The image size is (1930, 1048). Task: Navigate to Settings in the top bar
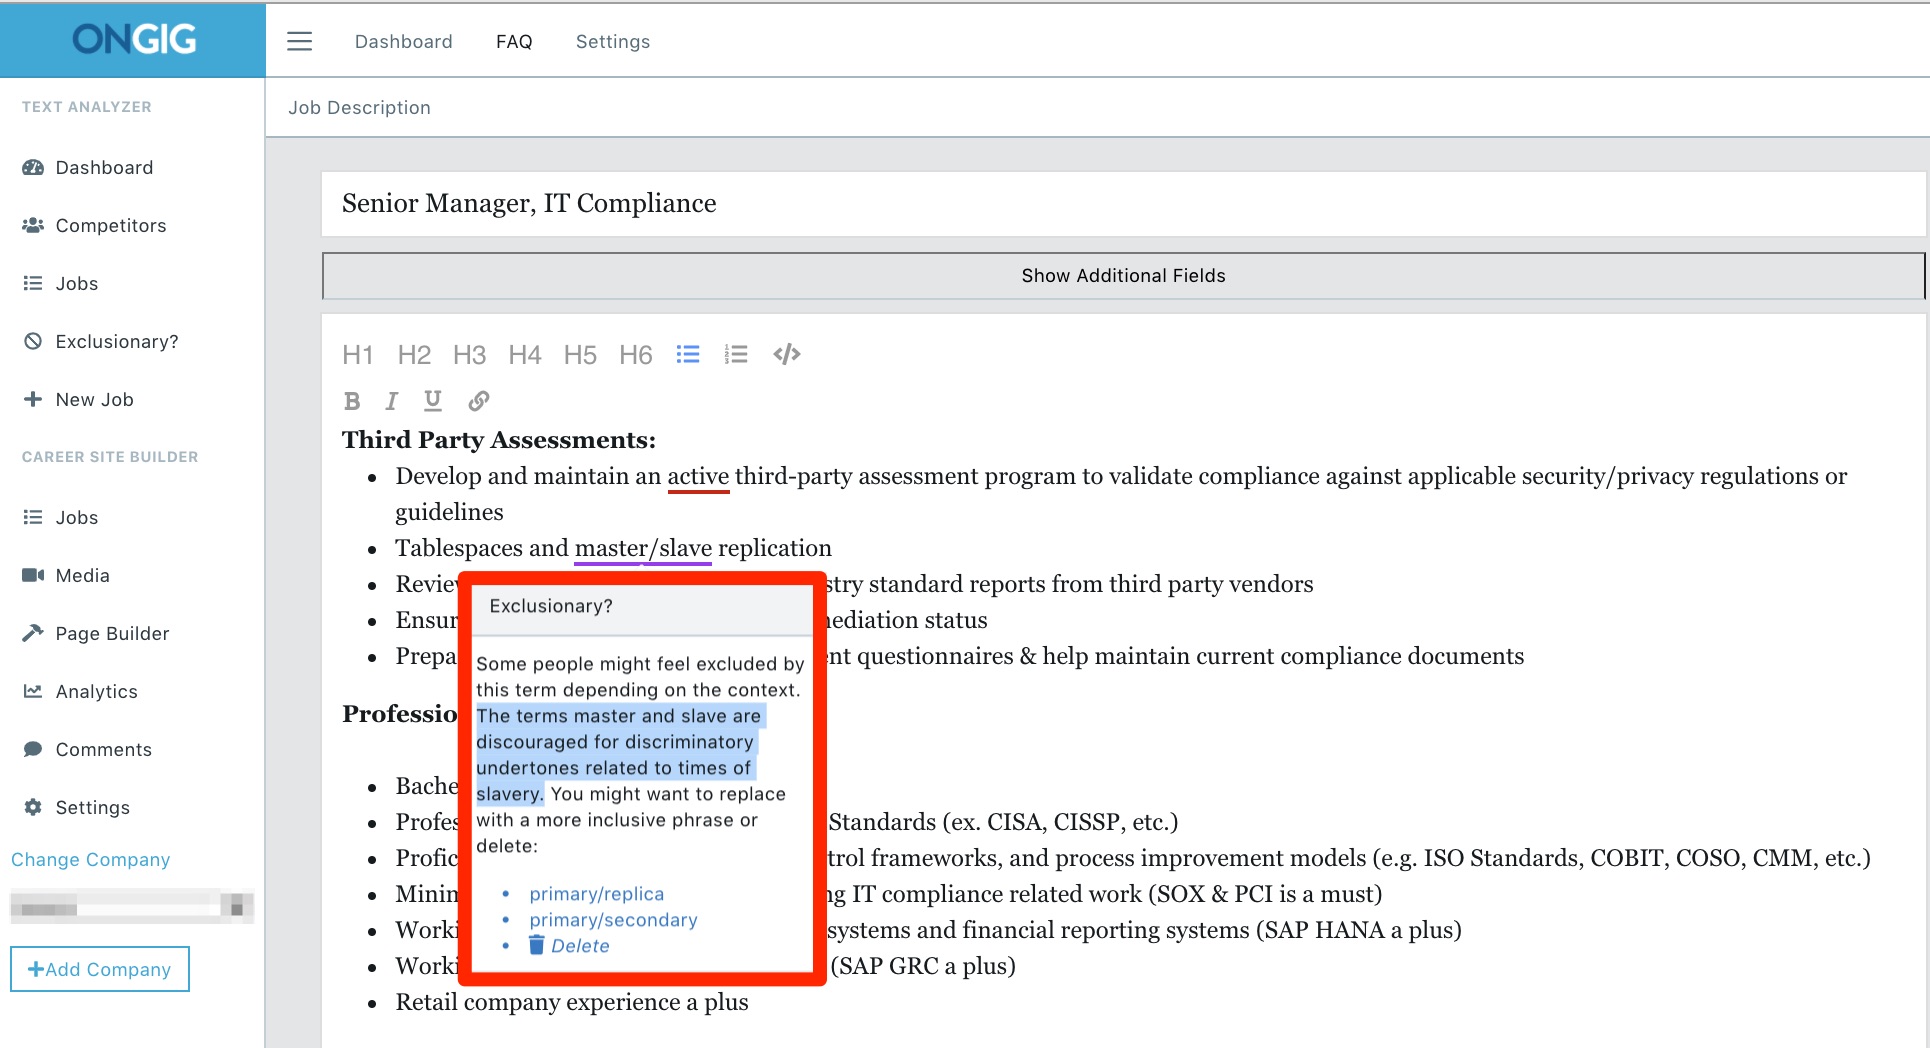[612, 41]
